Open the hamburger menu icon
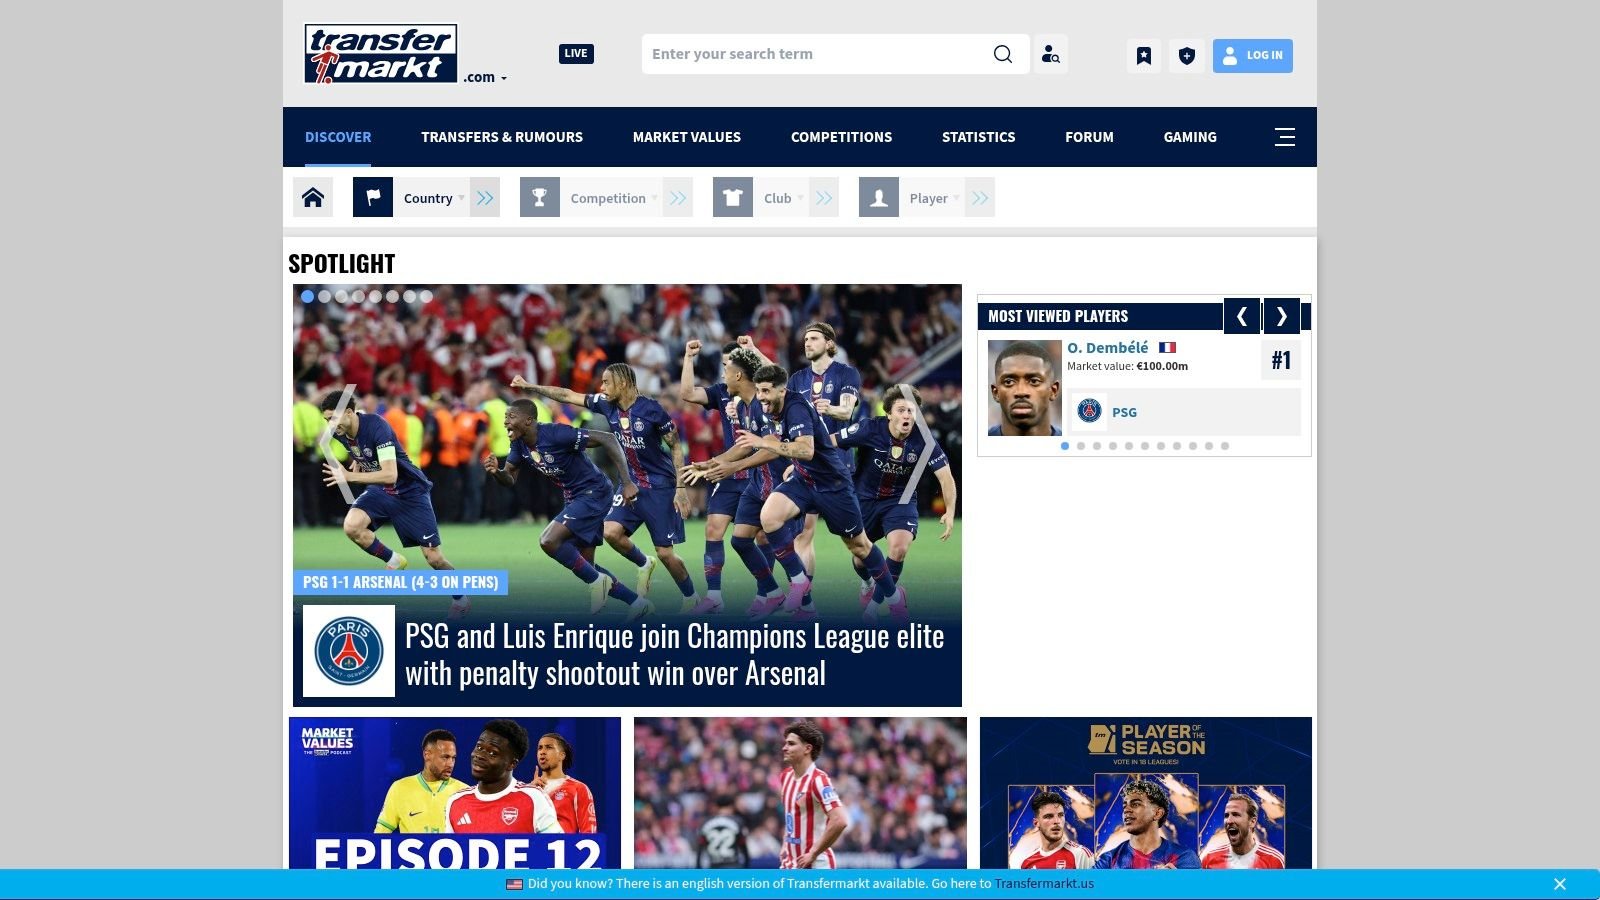The image size is (1600, 900). pos(1285,137)
